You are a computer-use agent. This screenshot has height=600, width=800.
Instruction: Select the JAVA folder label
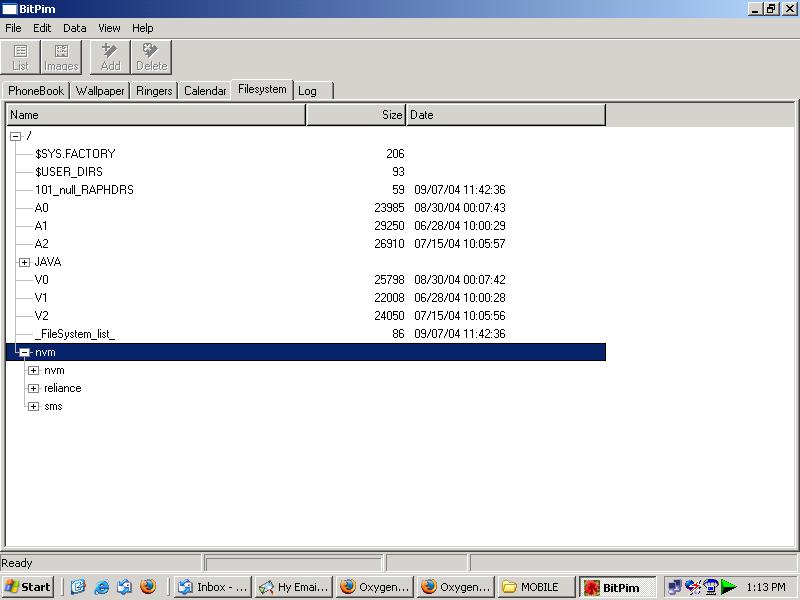pyautogui.click(x=48, y=262)
